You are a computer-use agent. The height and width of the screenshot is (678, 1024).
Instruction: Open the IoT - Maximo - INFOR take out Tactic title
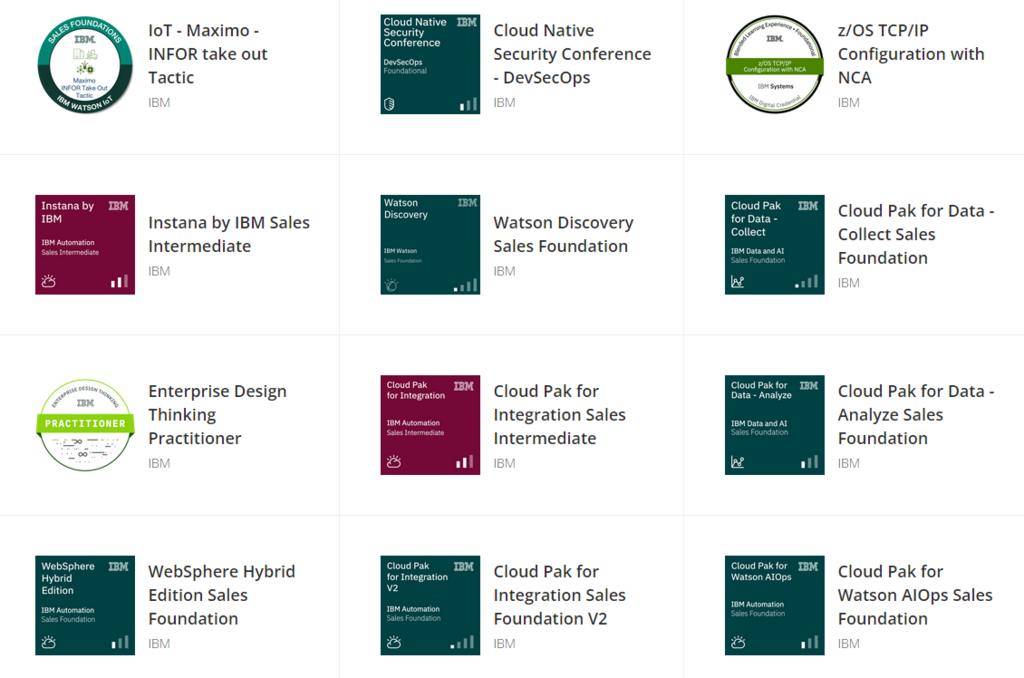(208, 54)
